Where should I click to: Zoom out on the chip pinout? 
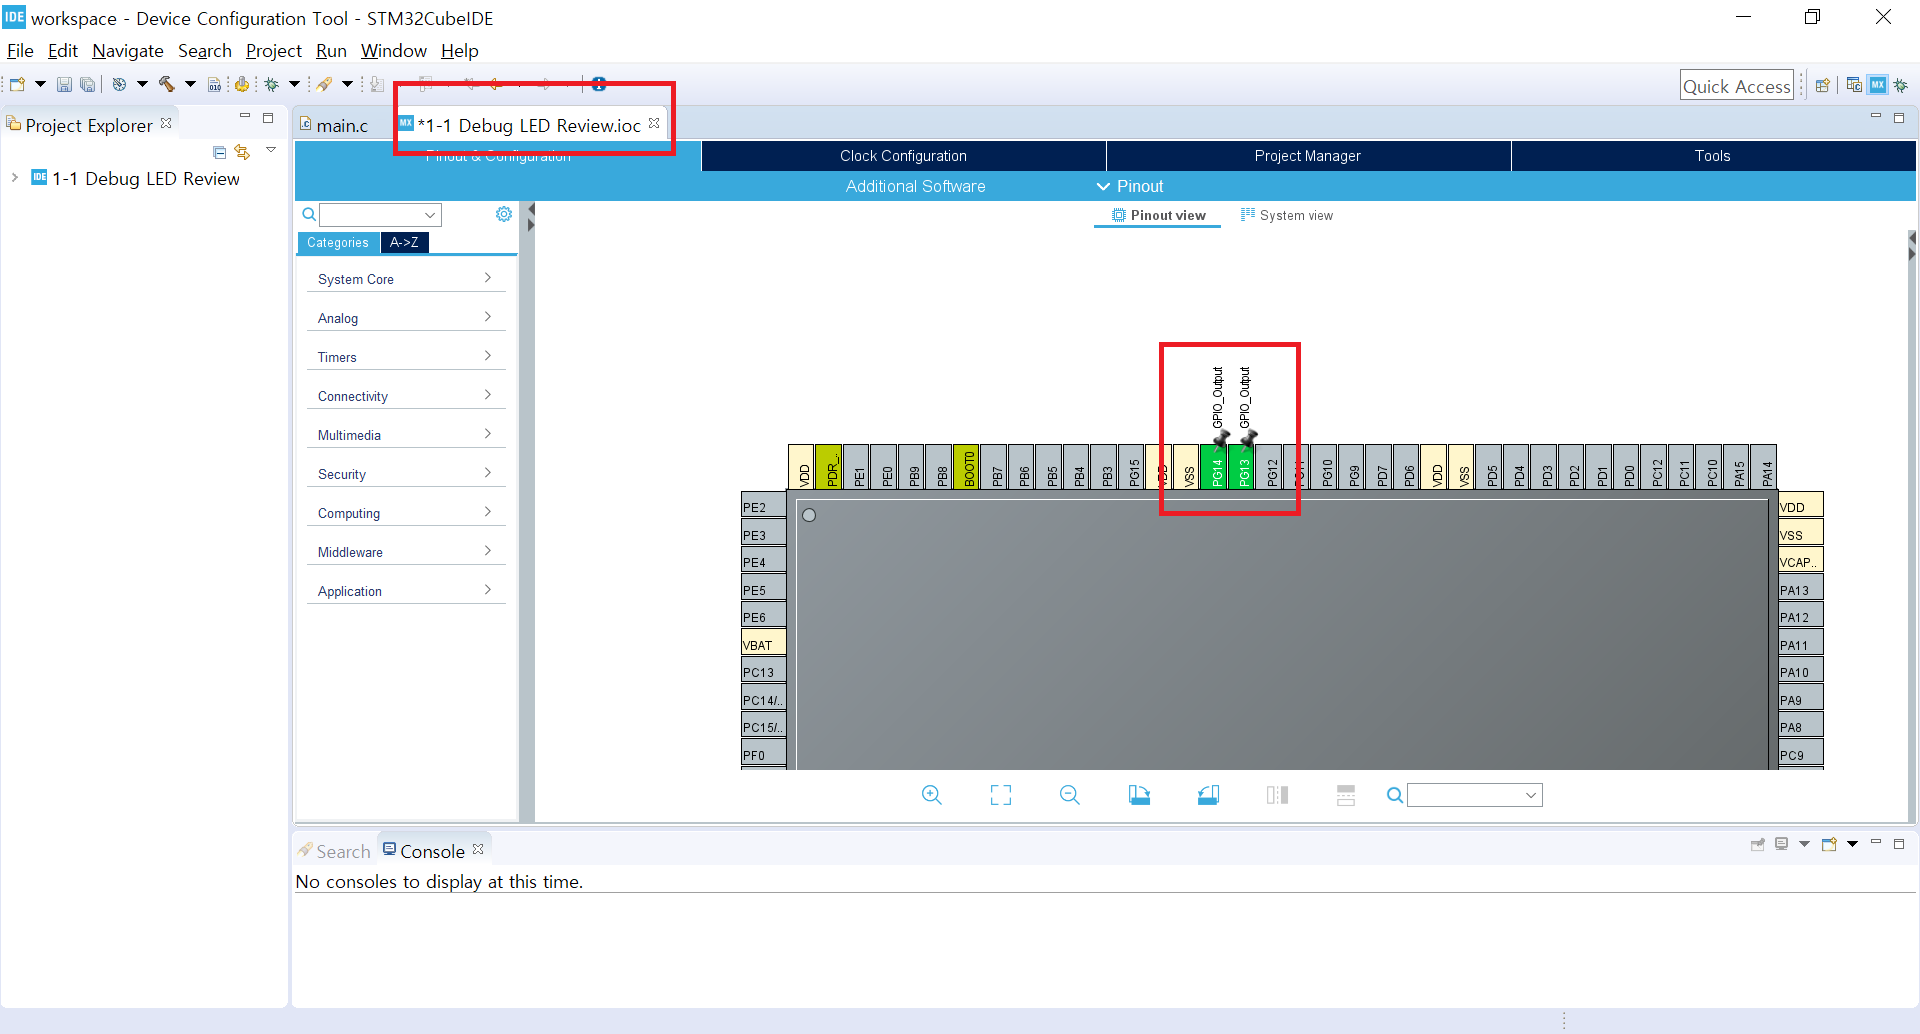click(x=1070, y=795)
